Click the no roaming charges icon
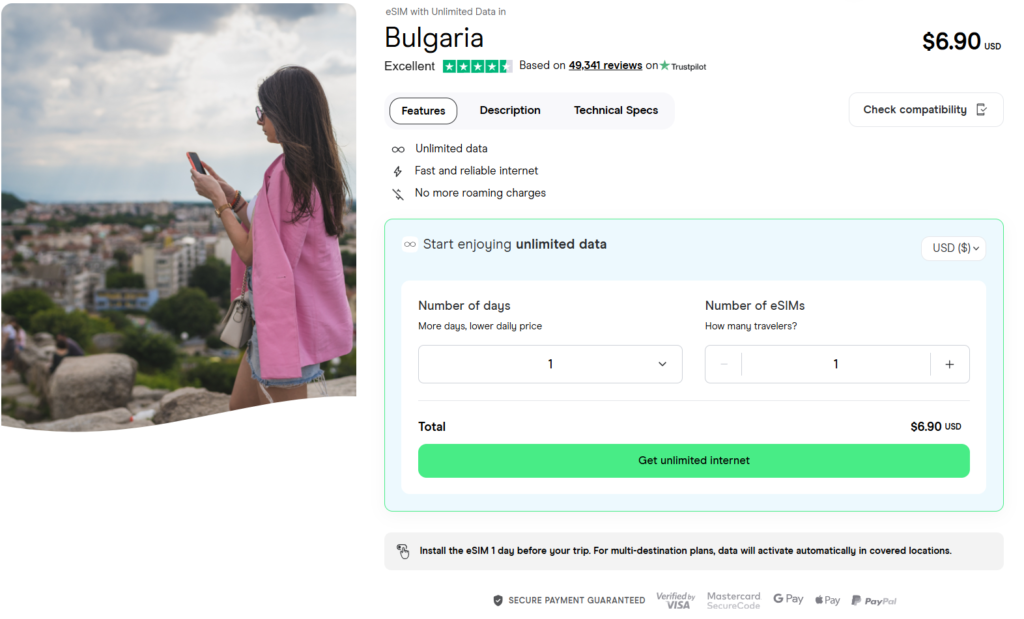This screenshot has height=619, width=1024. coord(398,193)
